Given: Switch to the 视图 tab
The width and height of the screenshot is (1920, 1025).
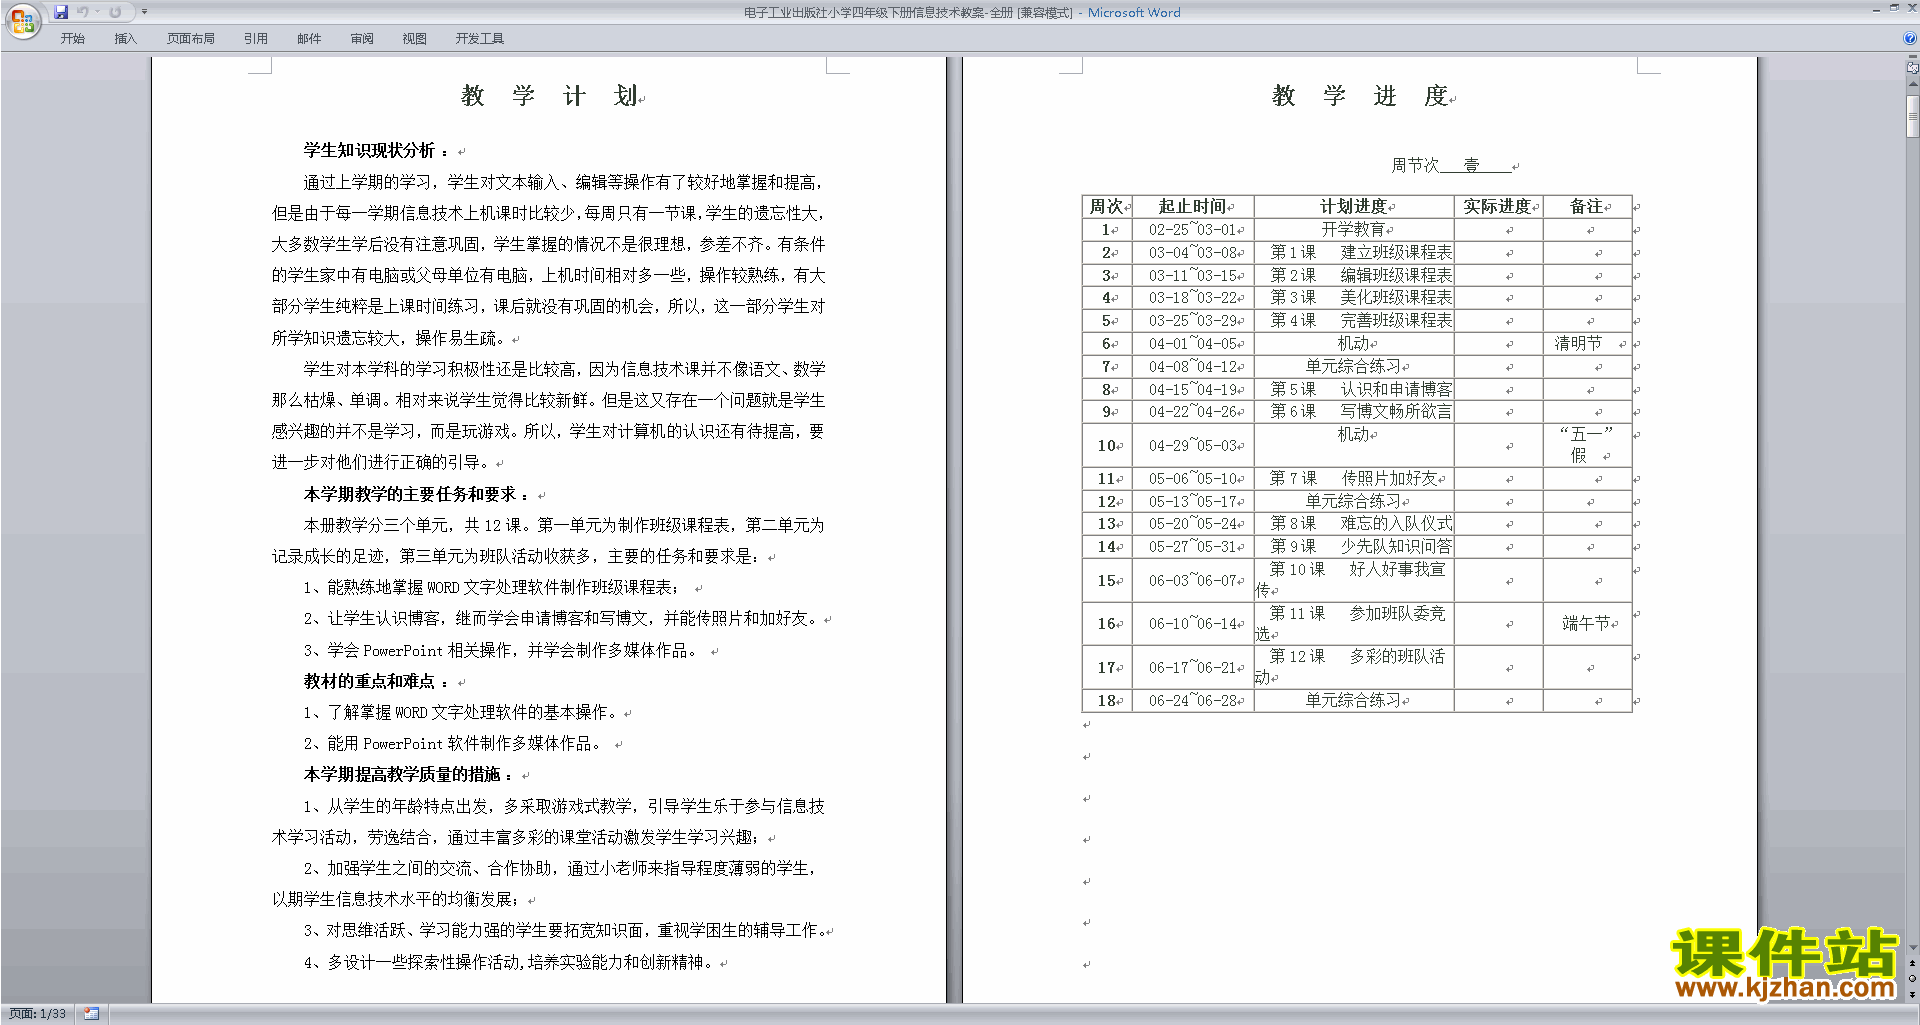Looking at the screenshot, I should point(415,39).
